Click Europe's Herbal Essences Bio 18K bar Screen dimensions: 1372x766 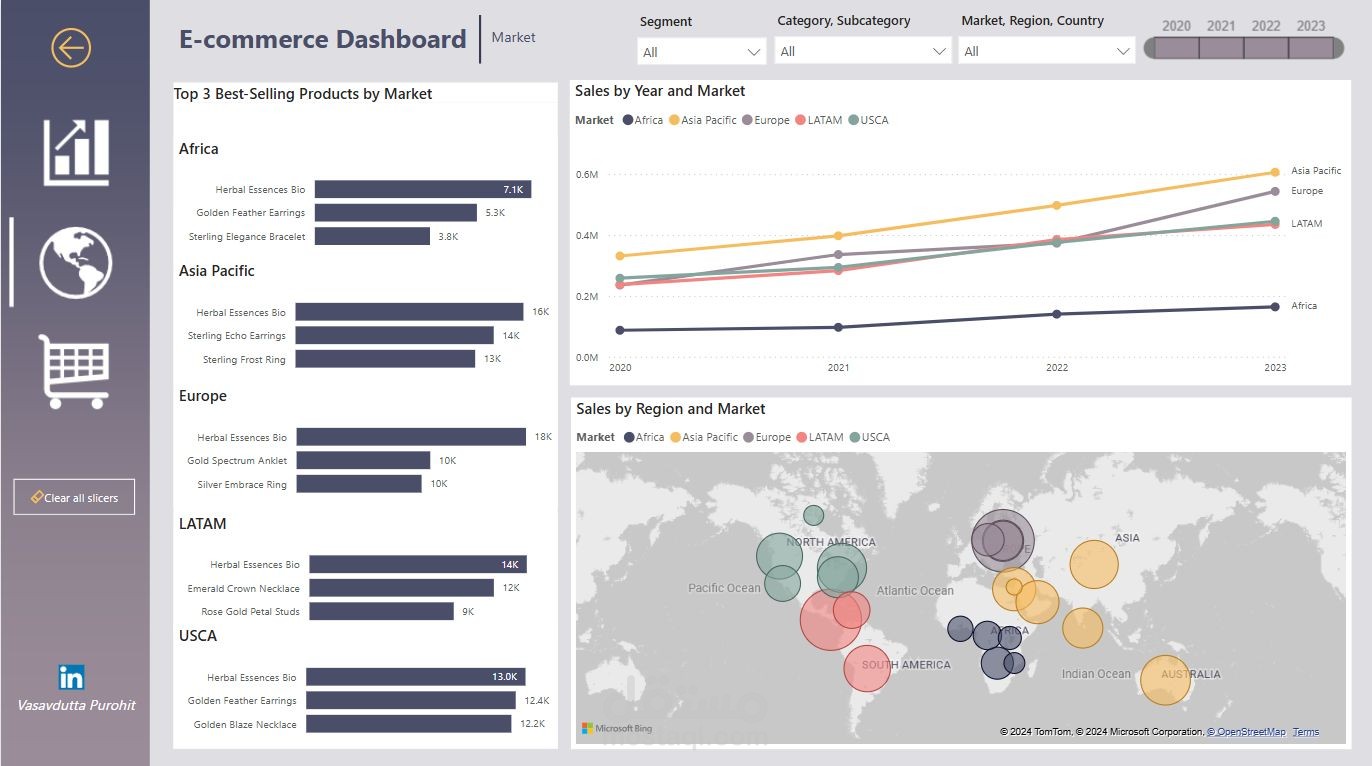click(411, 437)
